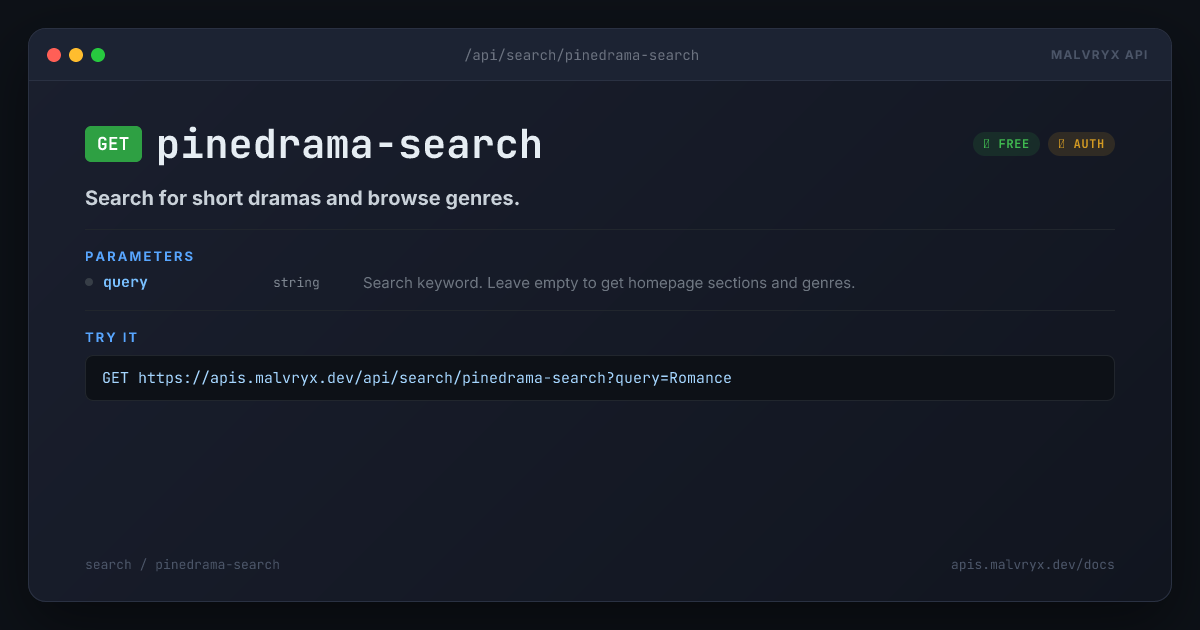
Task: Click the TRY IT section heading
Action: pyautogui.click(x=111, y=337)
